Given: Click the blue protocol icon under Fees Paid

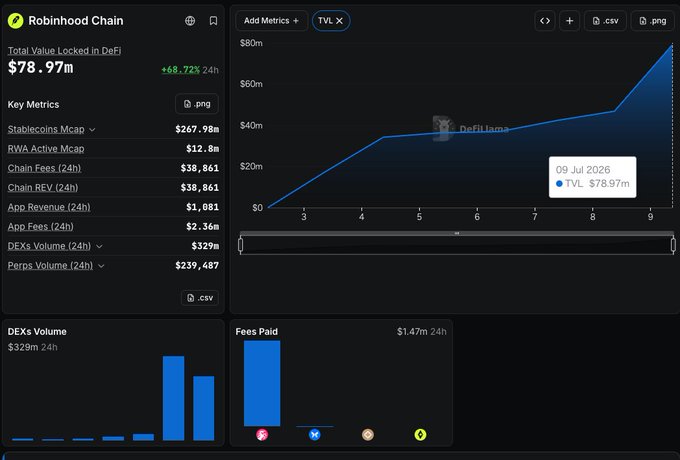Looking at the screenshot, I should (x=315, y=434).
